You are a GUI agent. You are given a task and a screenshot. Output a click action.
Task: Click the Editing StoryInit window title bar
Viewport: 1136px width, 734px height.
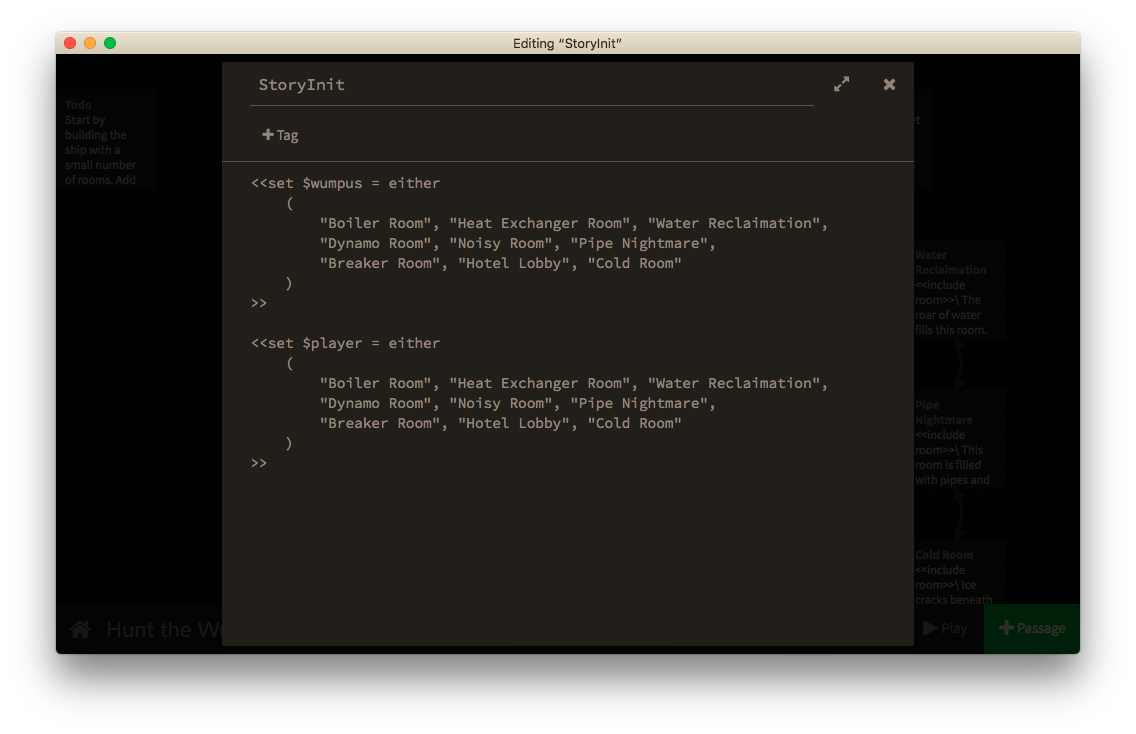(566, 43)
